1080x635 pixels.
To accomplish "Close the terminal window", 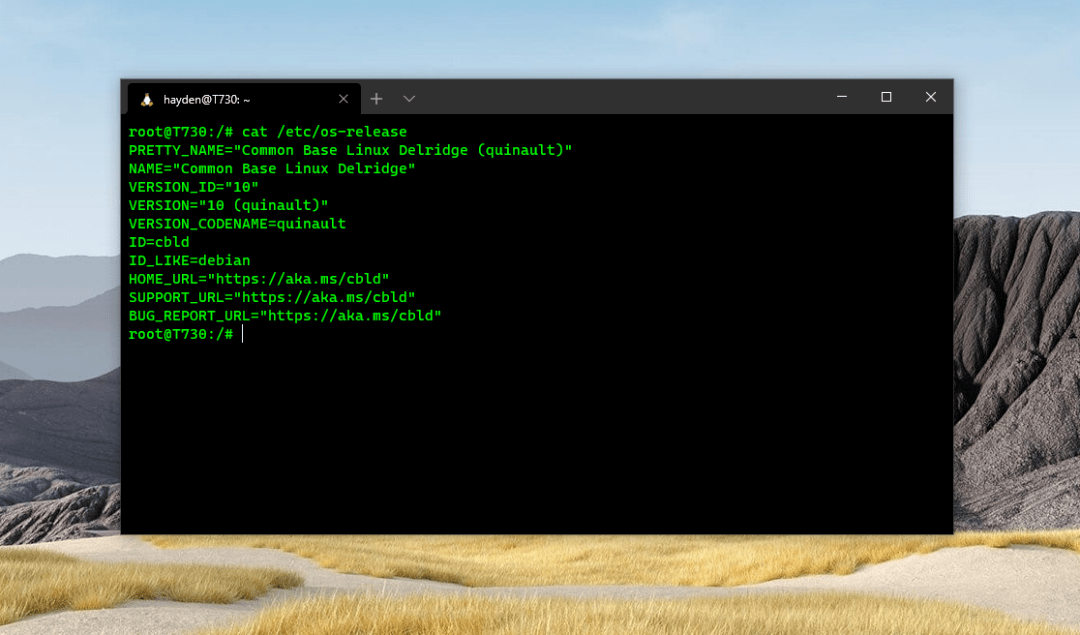I will coord(931,97).
